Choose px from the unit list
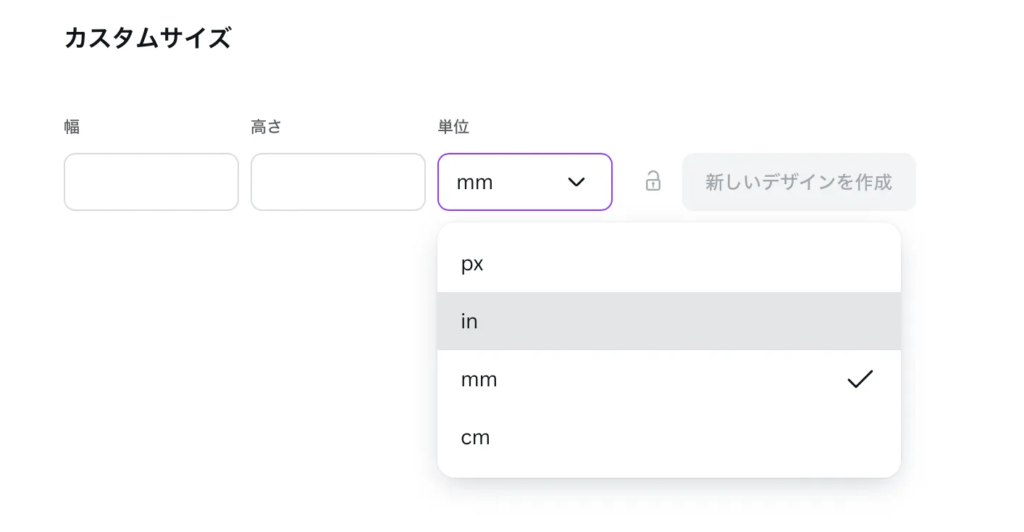 (669, 264)
